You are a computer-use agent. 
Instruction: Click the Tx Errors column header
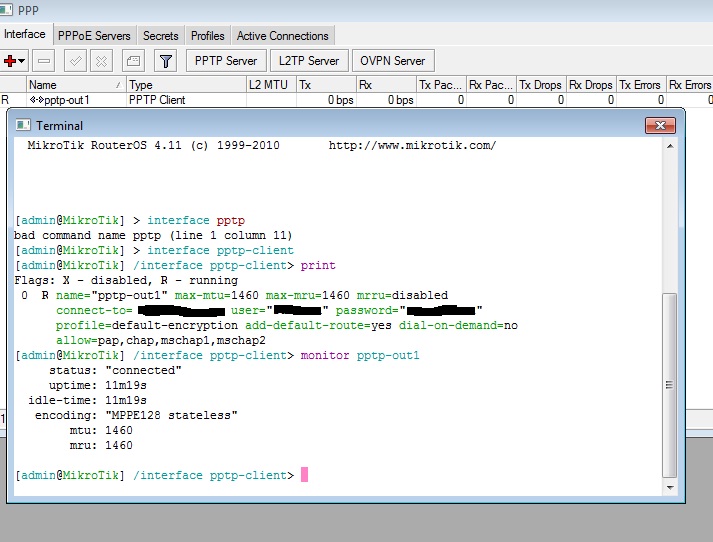pyautogui.click(x=641, y=85)
